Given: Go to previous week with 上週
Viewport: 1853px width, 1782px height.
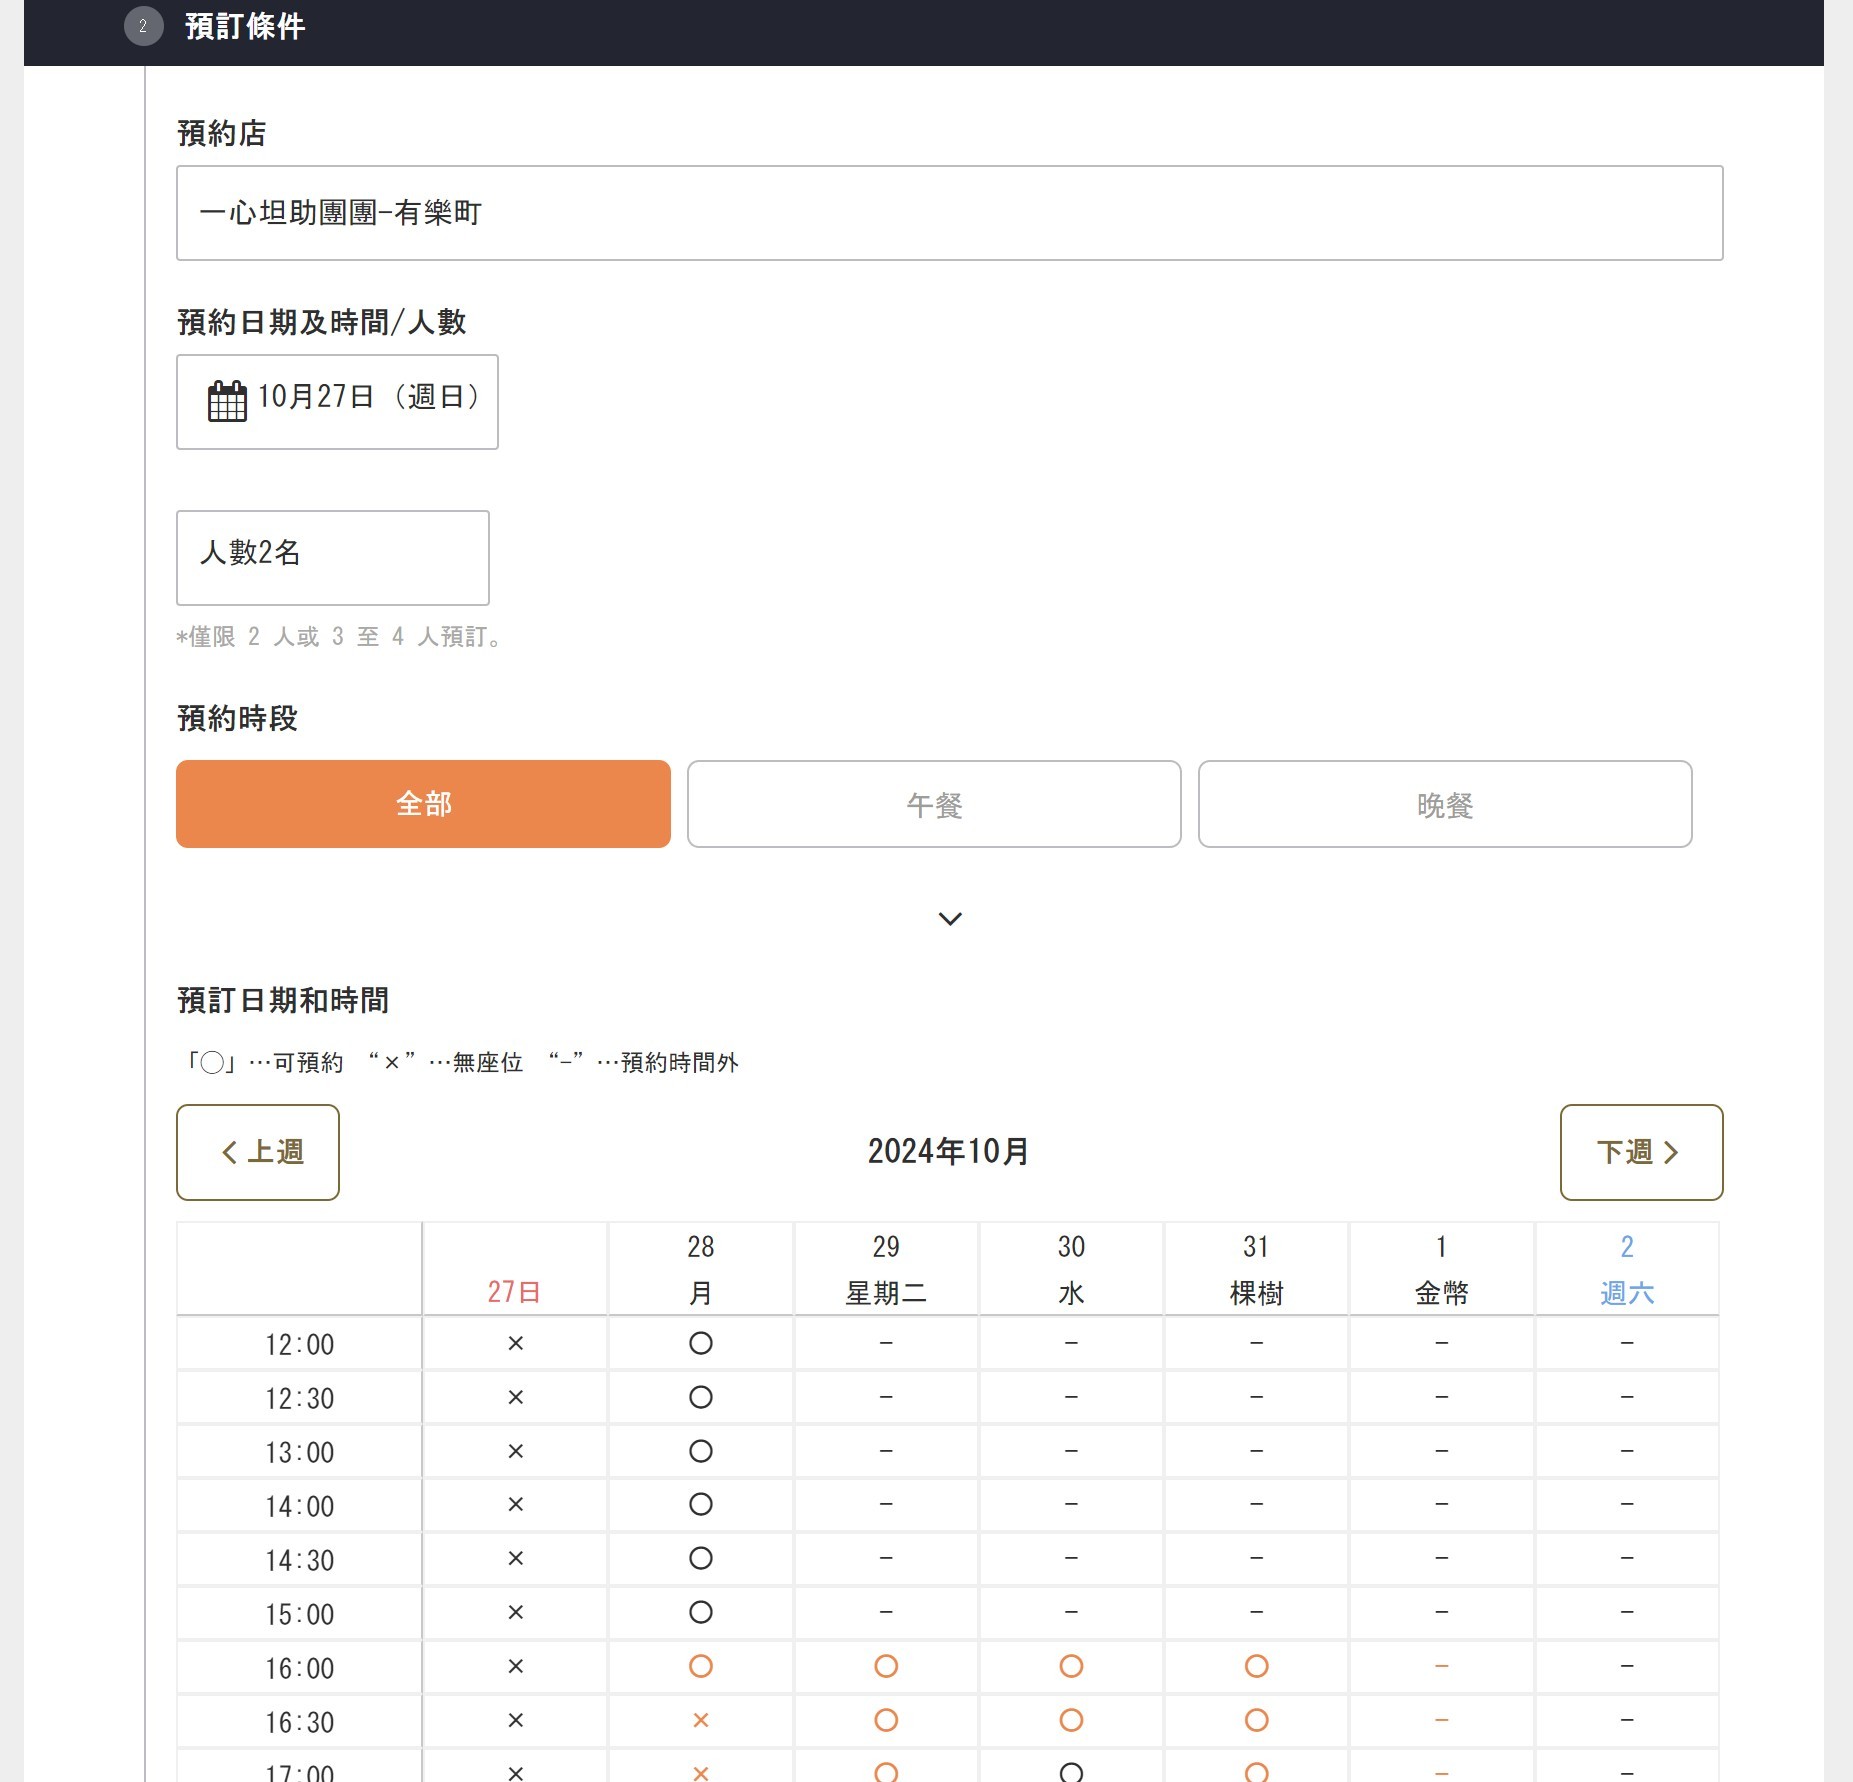Looking at the screenshot, I should [x=258, y=1152].
